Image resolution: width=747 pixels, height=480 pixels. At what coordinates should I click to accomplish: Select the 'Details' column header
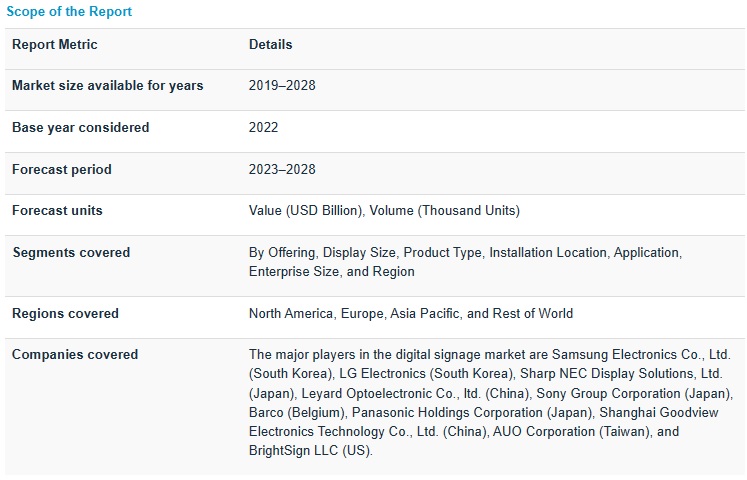(x=271, y=44)
